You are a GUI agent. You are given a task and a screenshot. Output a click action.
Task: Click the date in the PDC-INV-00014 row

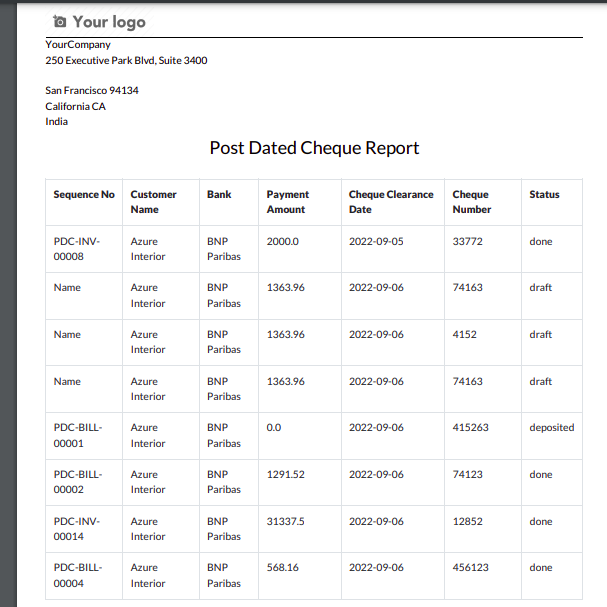tap(376, 521)
